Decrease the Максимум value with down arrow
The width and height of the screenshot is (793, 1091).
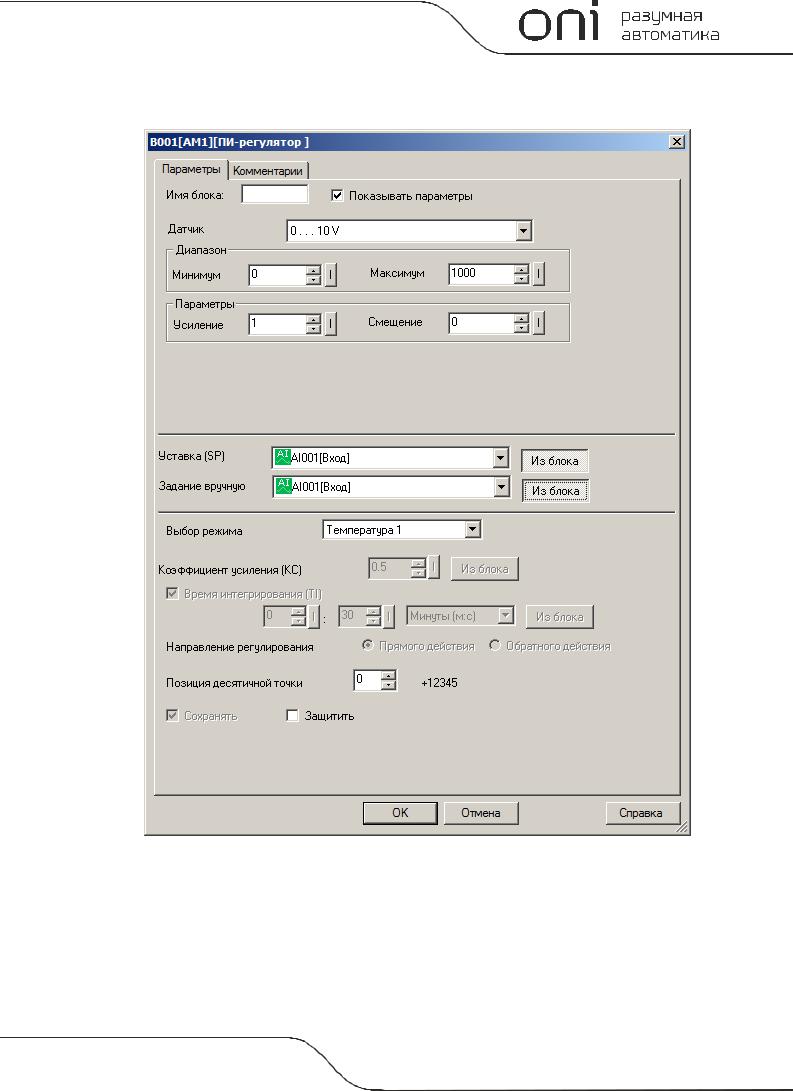pos(522,279)
